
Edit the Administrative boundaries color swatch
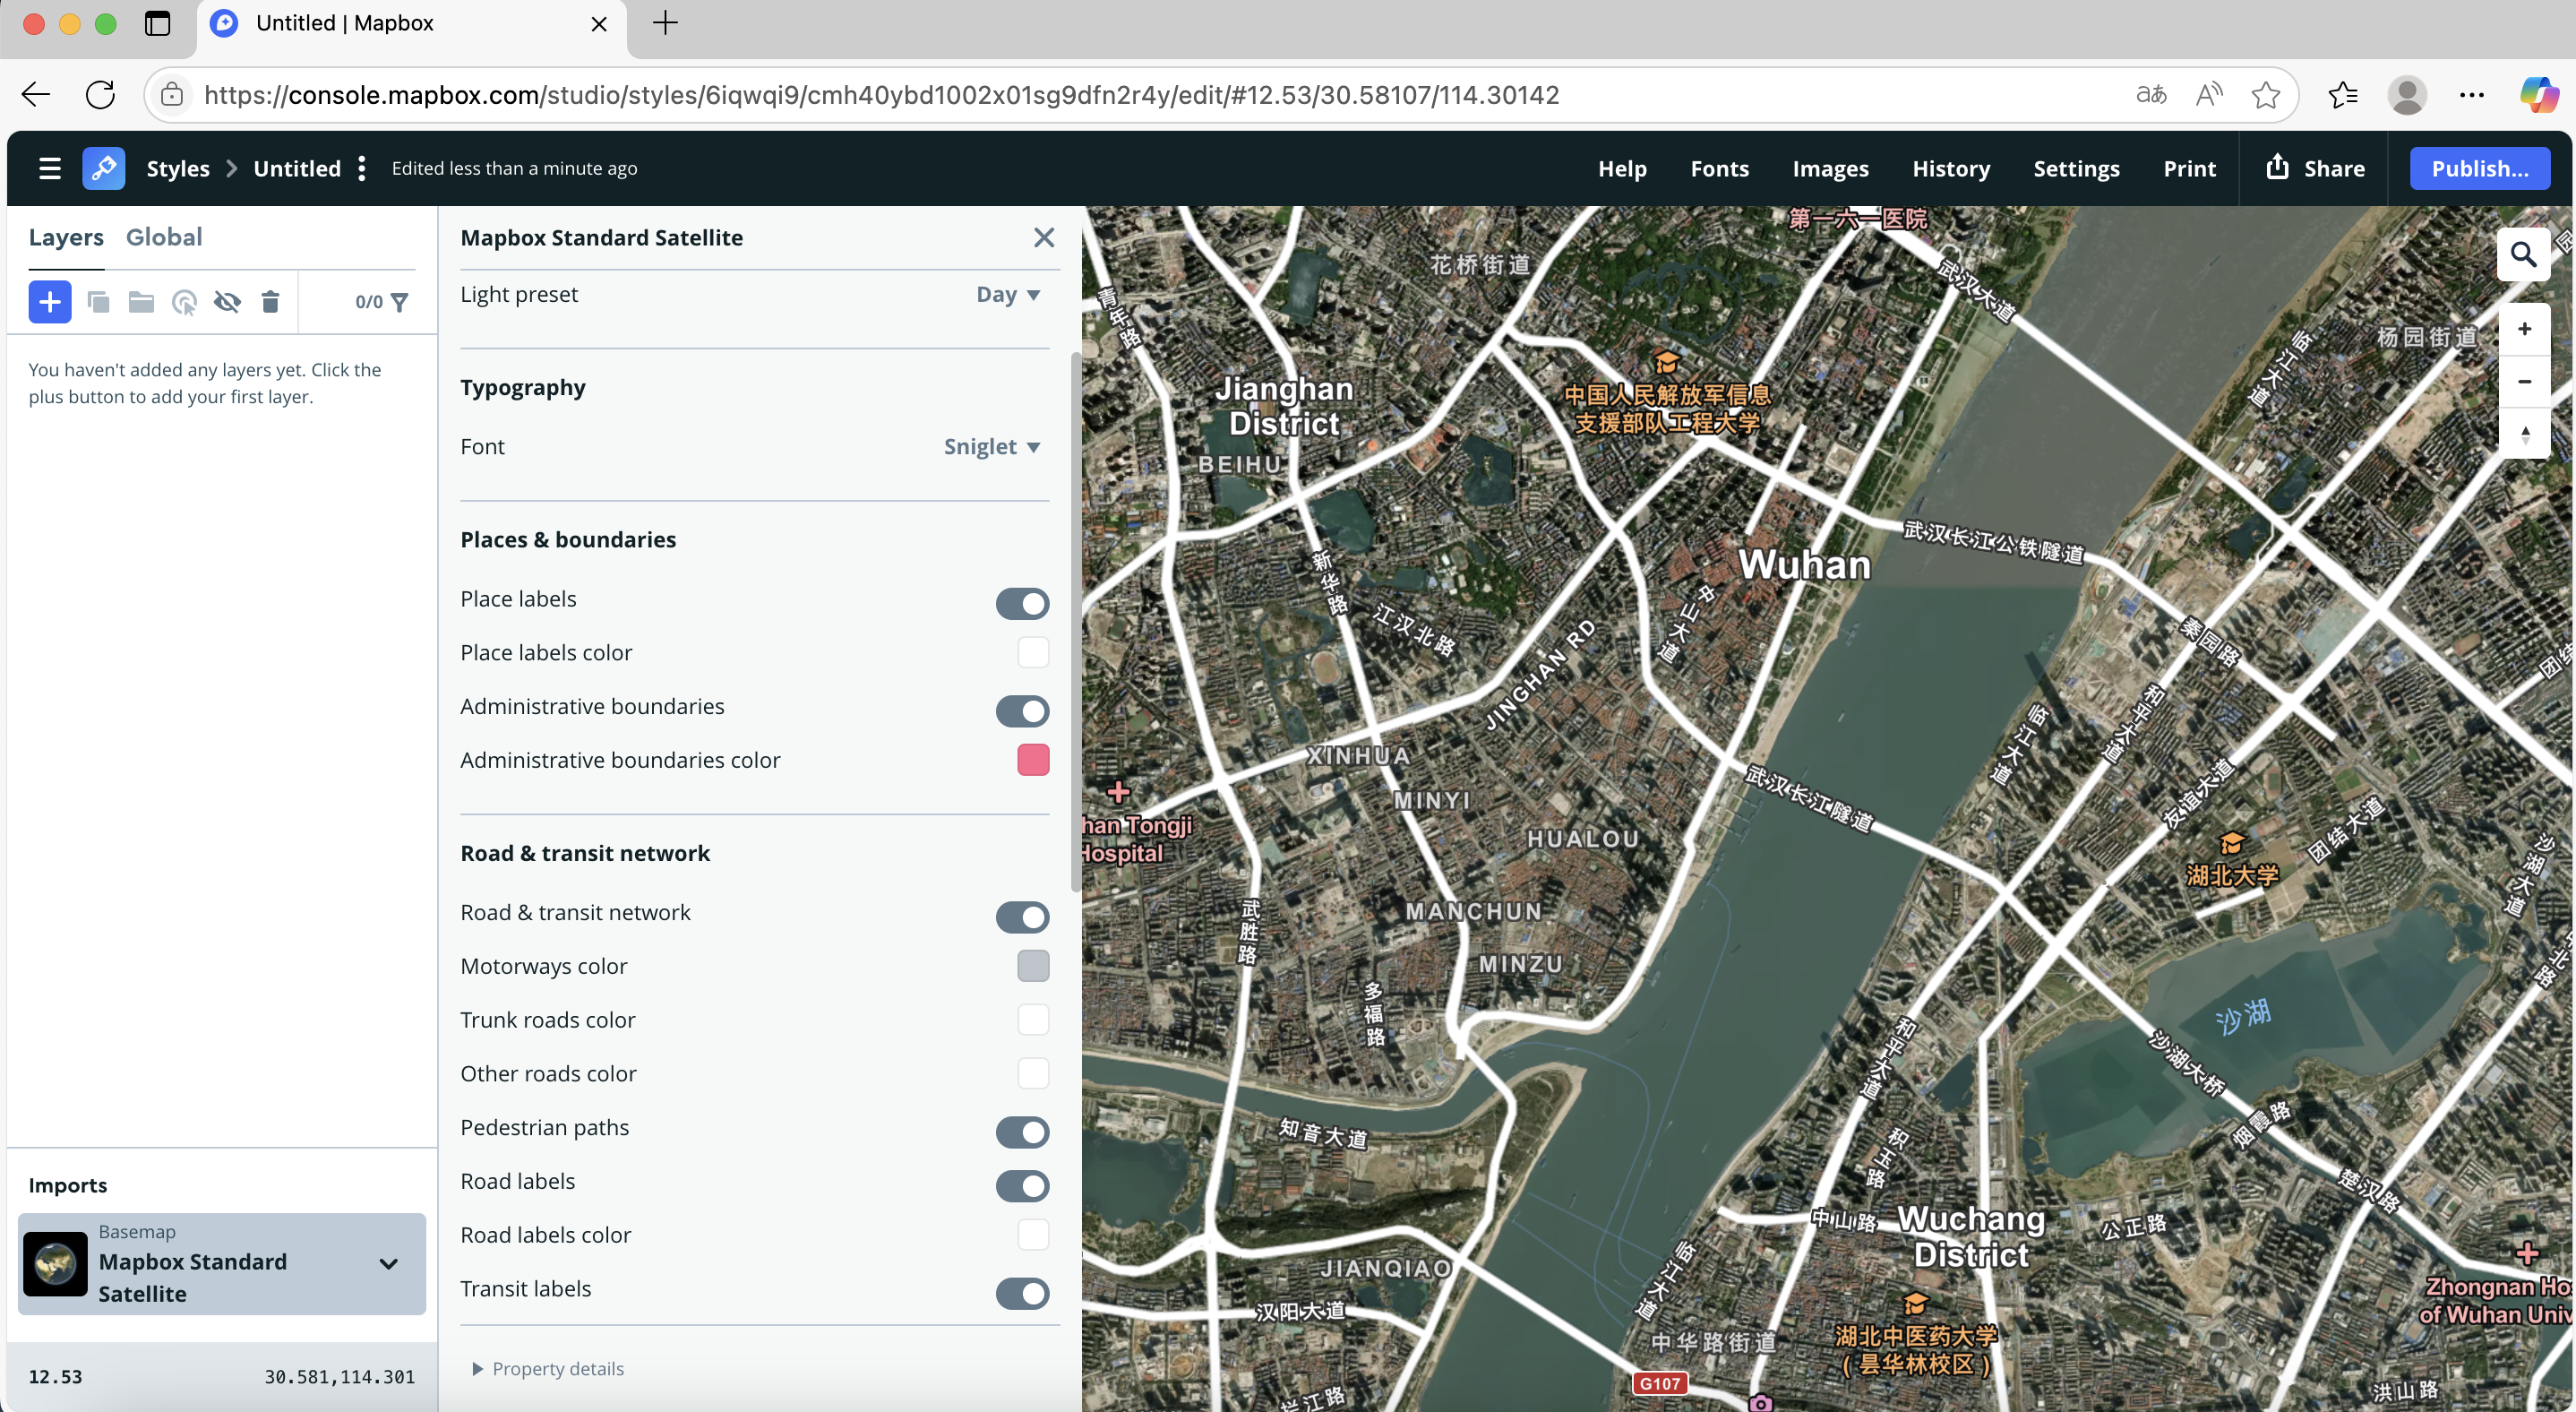point(1033,760)
